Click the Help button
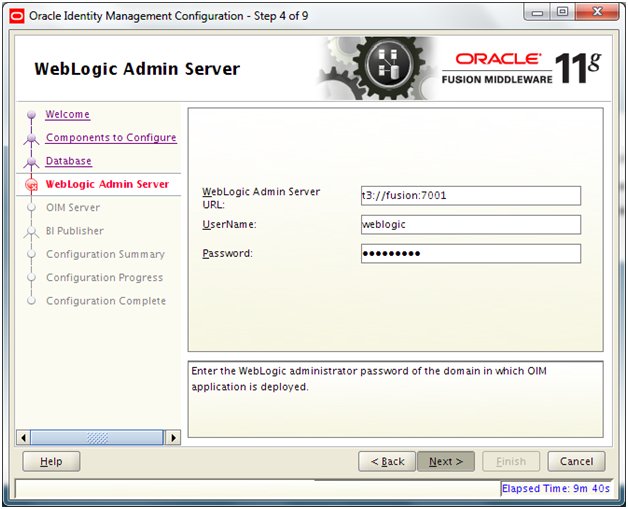 coord(51,462)
